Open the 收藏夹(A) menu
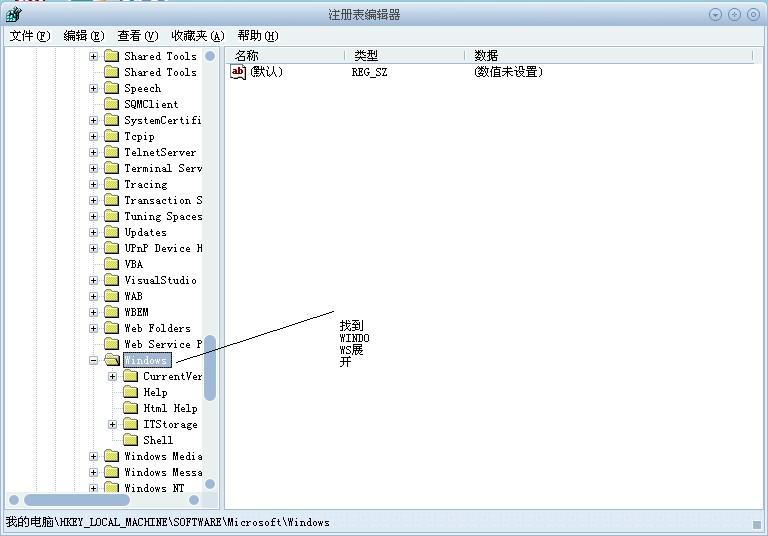768x536 pixels. pos(197,36)
